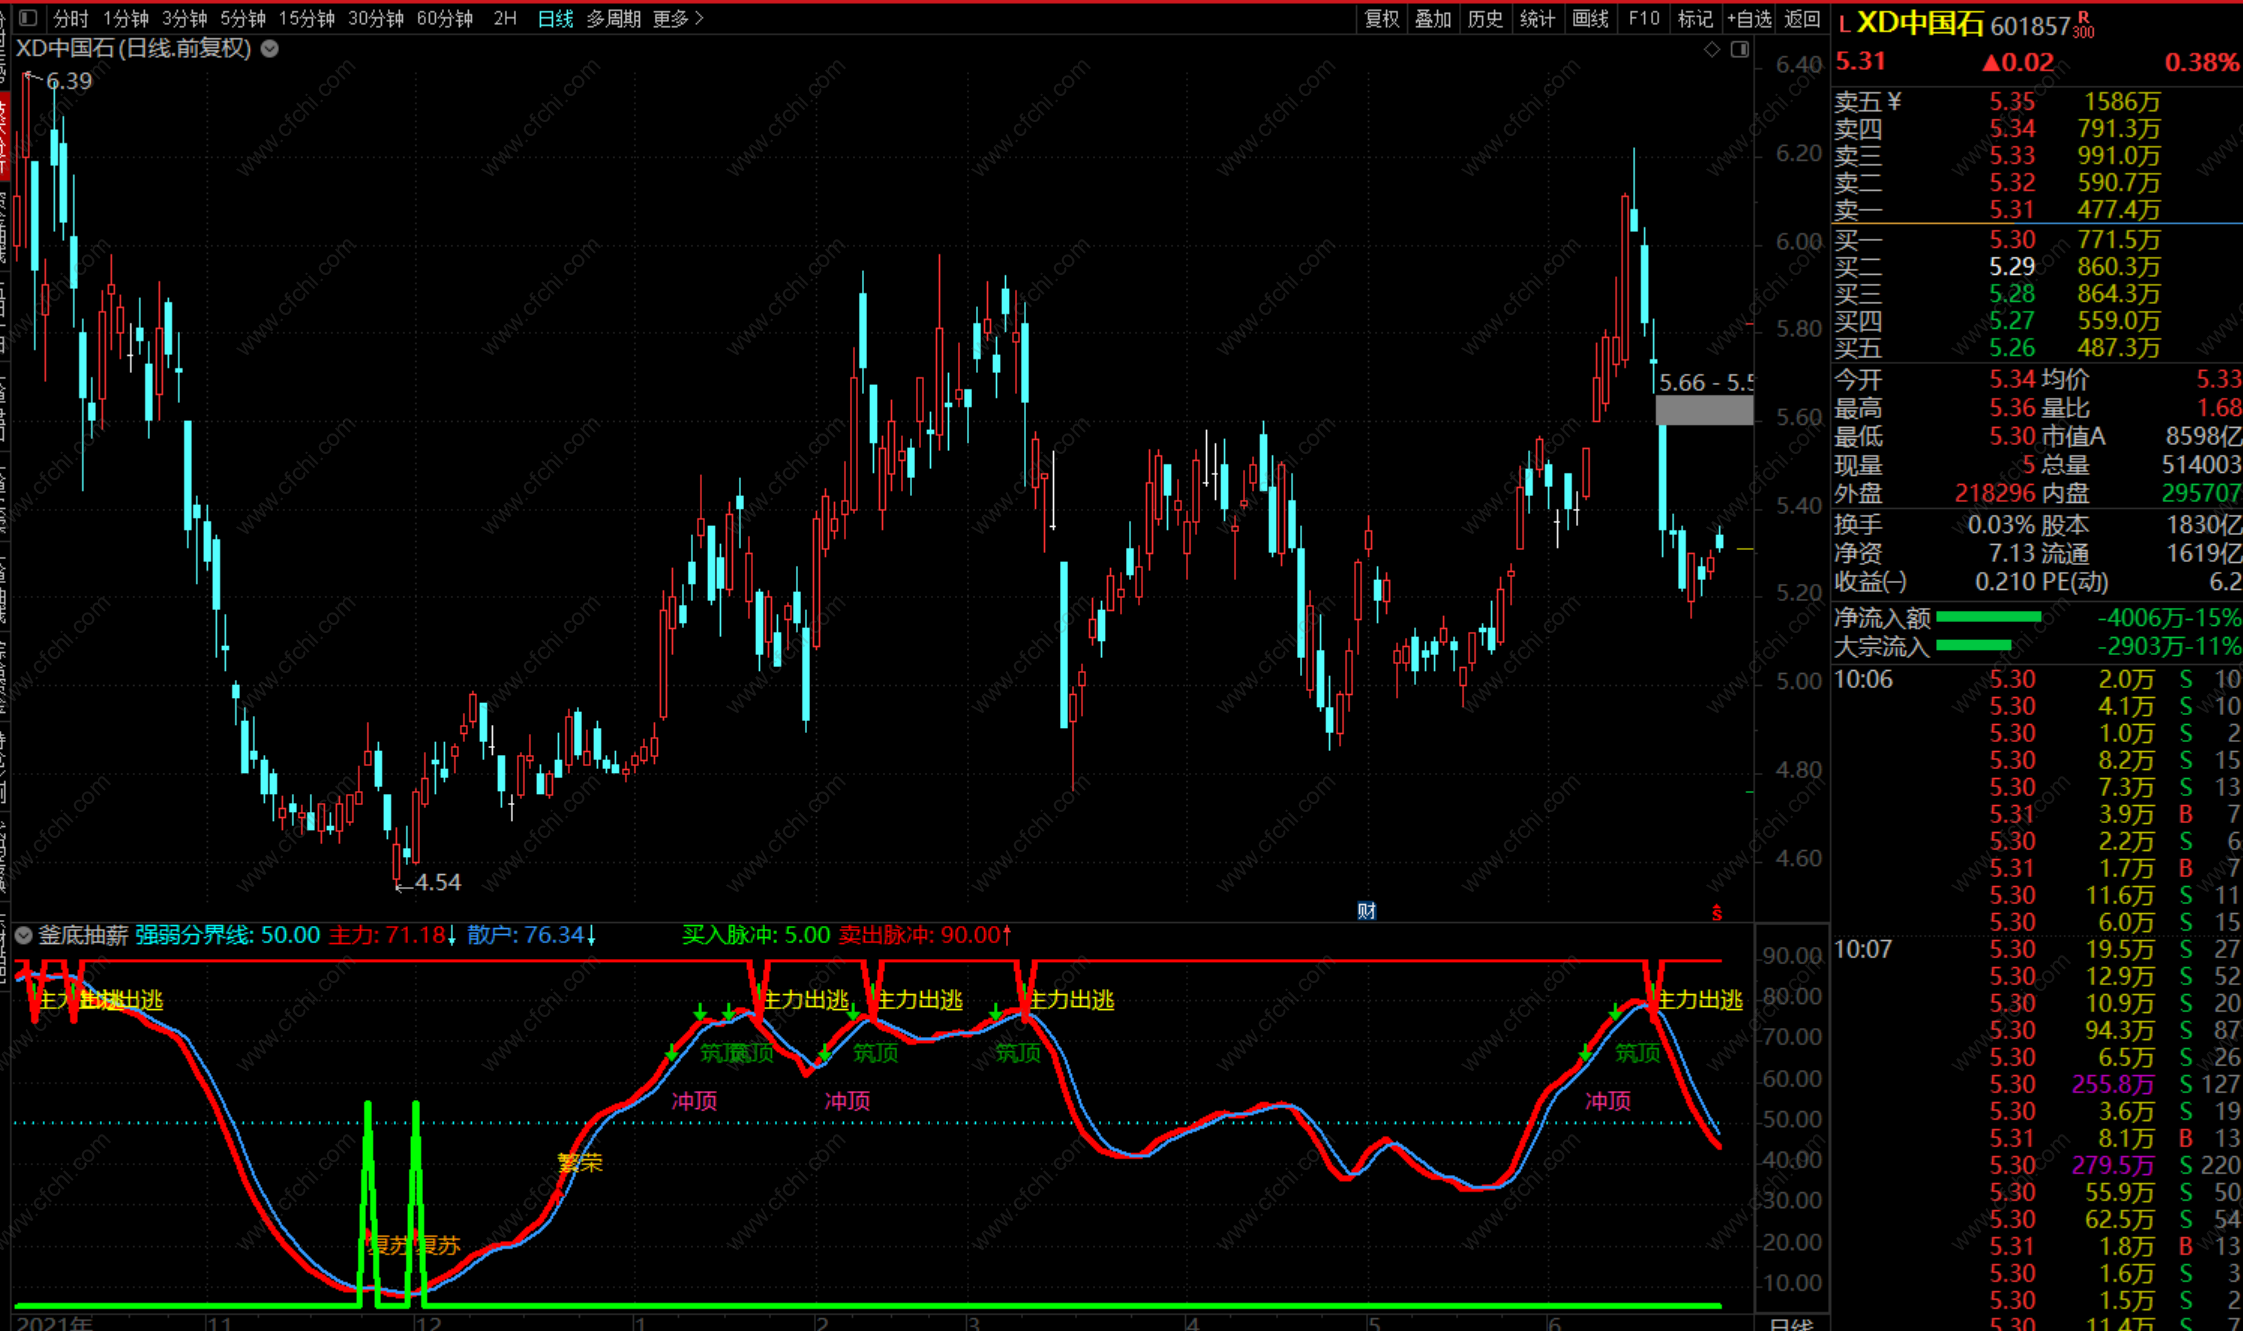
Task: Open F10 company info
Action: tap(1643, 18)
